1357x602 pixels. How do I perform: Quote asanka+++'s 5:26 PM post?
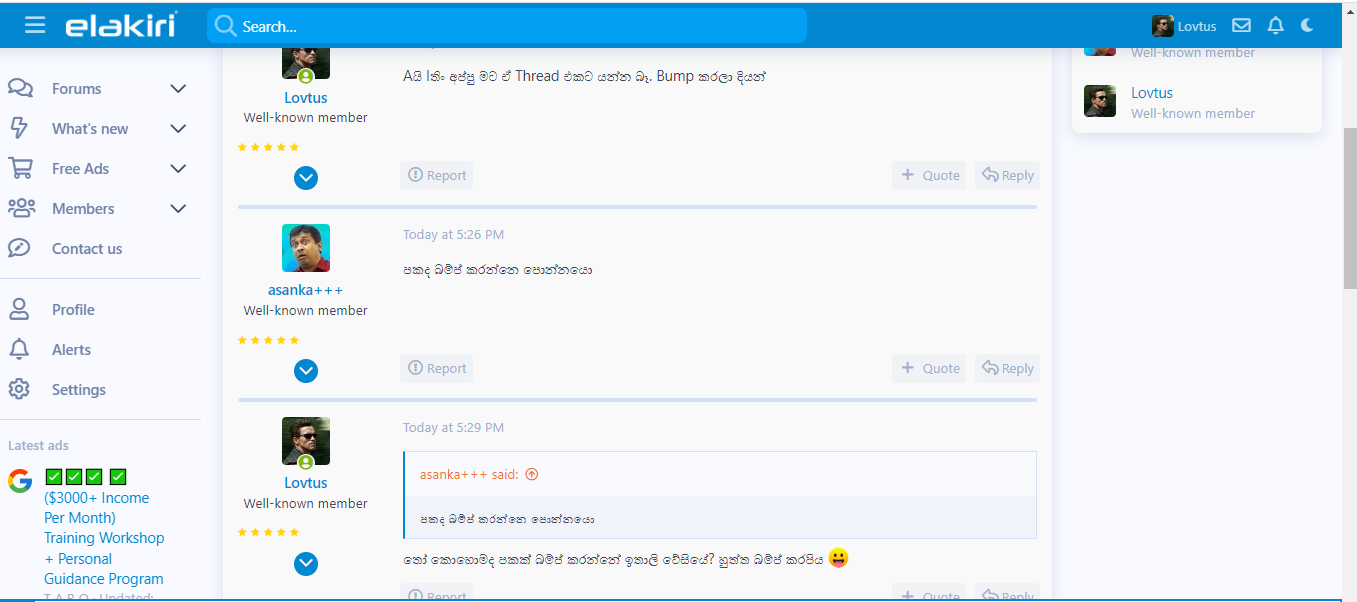[929, 368]
